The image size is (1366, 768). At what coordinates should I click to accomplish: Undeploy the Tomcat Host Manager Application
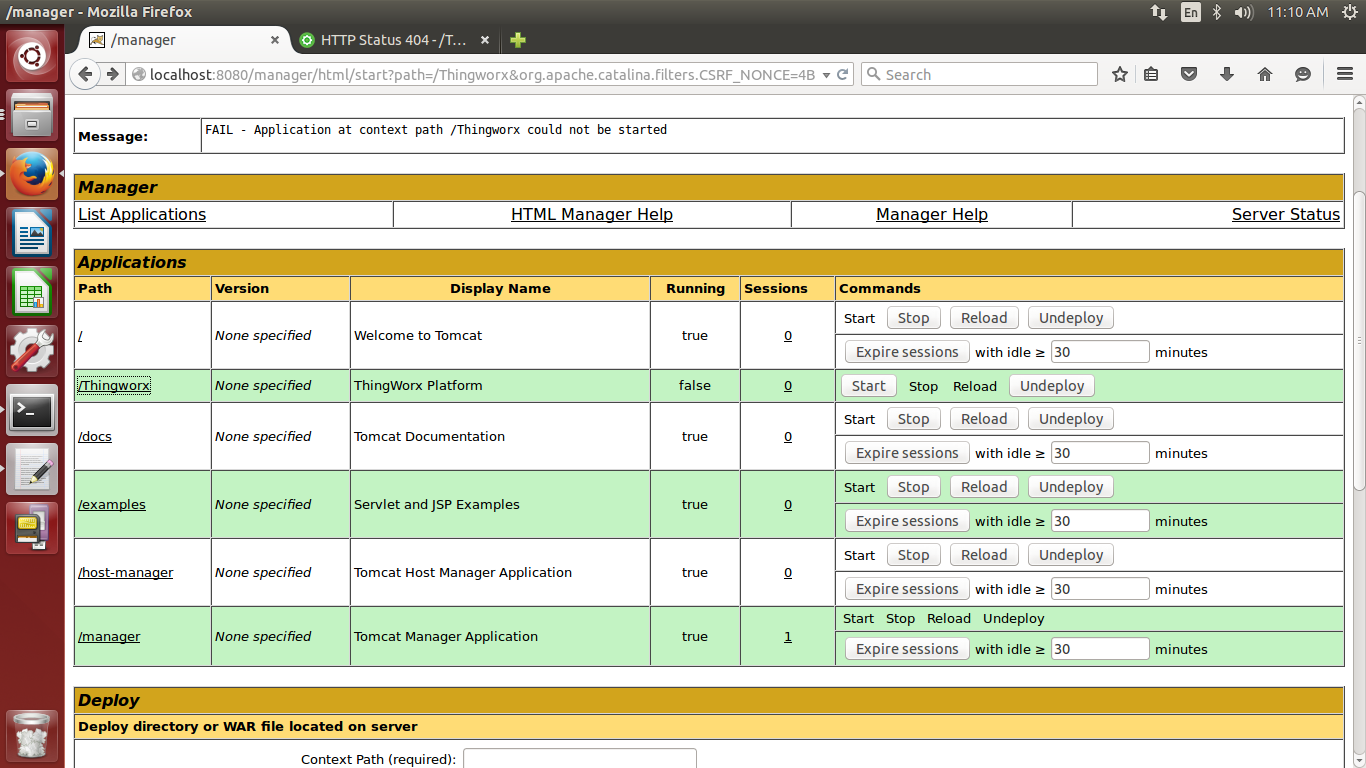[1071, 555]
